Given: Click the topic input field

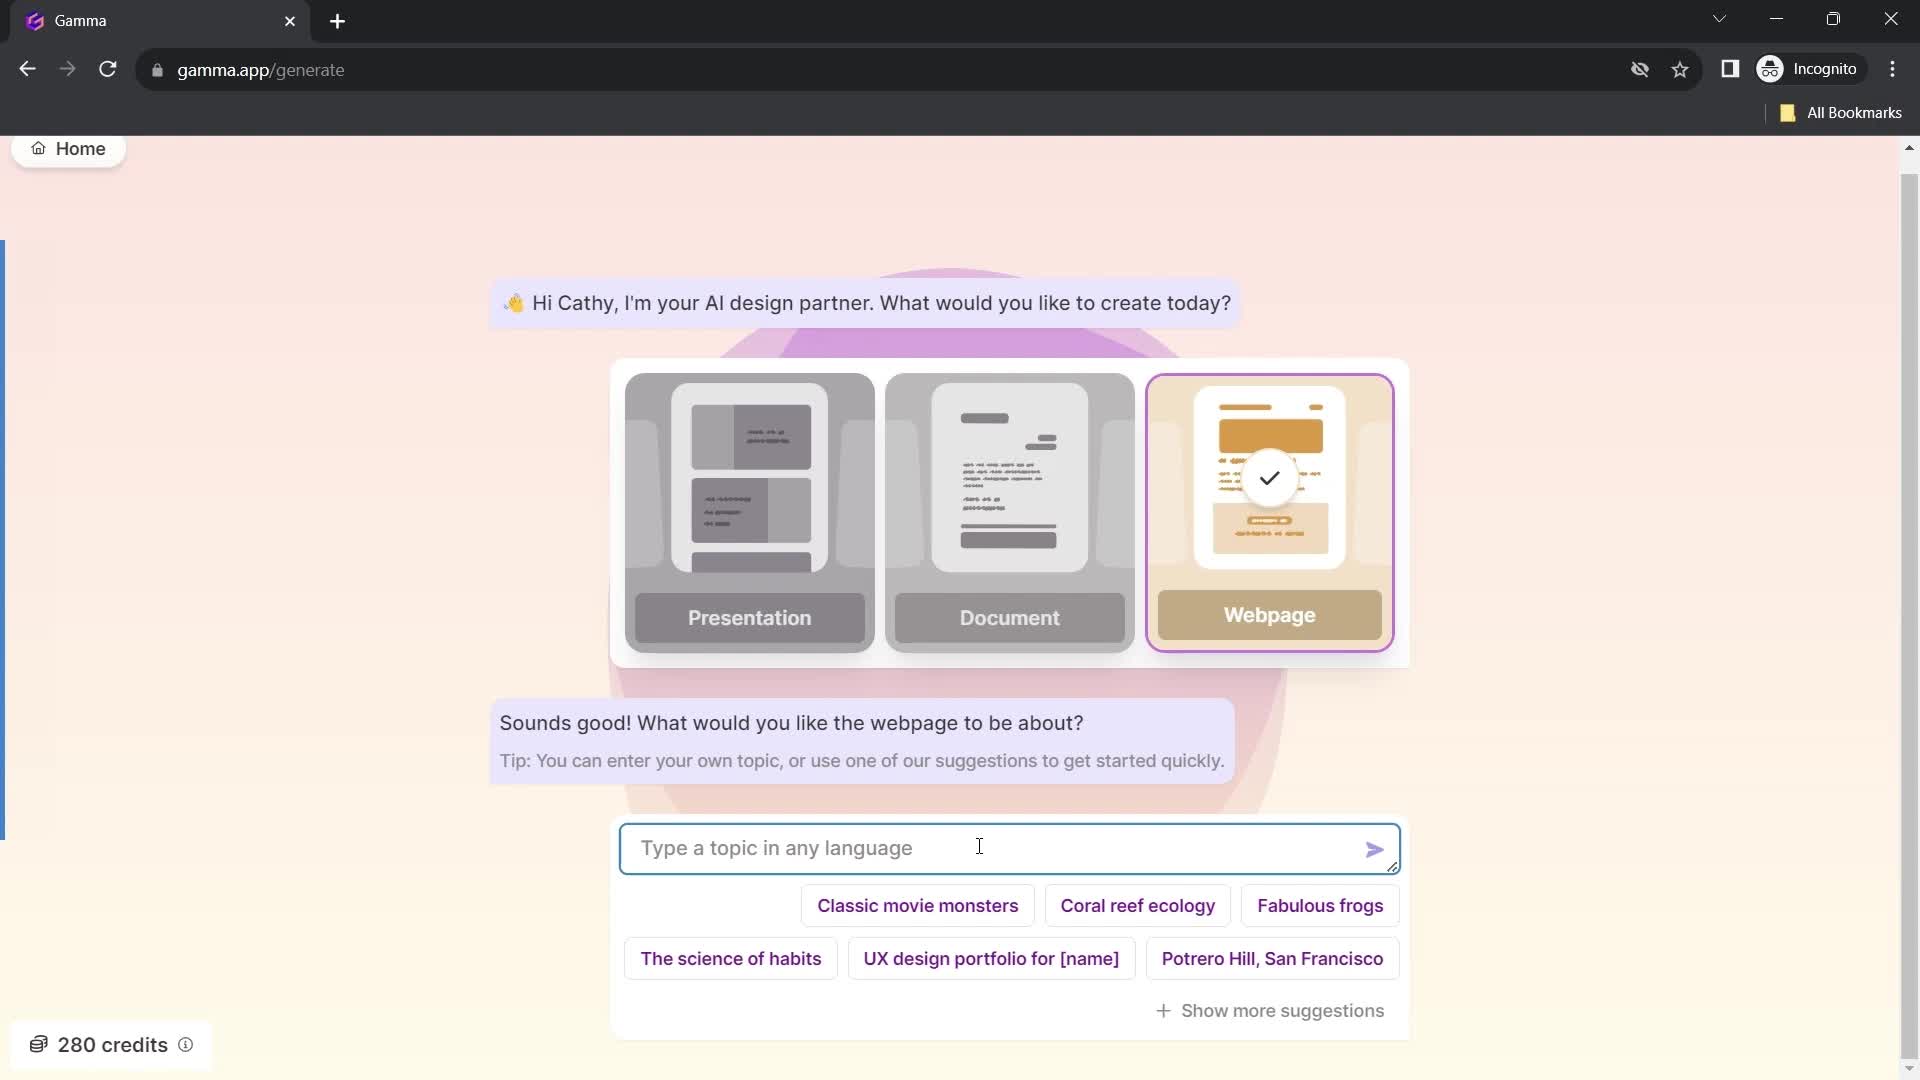Looking at the screenshot, I should [x=1010, y=848].
